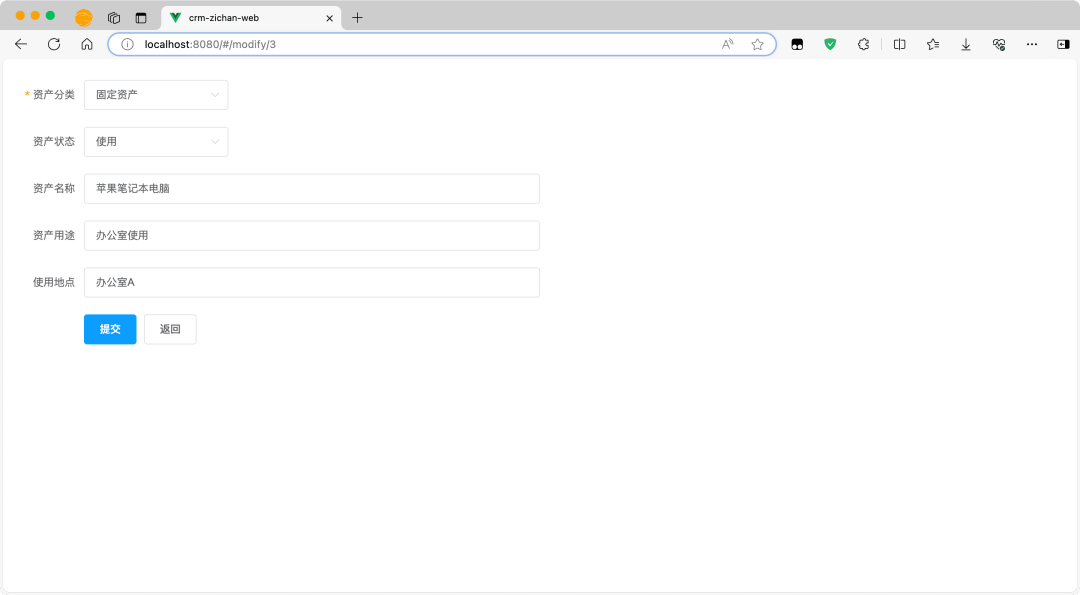Click the macOS green maximize window button

pos(50,16)
